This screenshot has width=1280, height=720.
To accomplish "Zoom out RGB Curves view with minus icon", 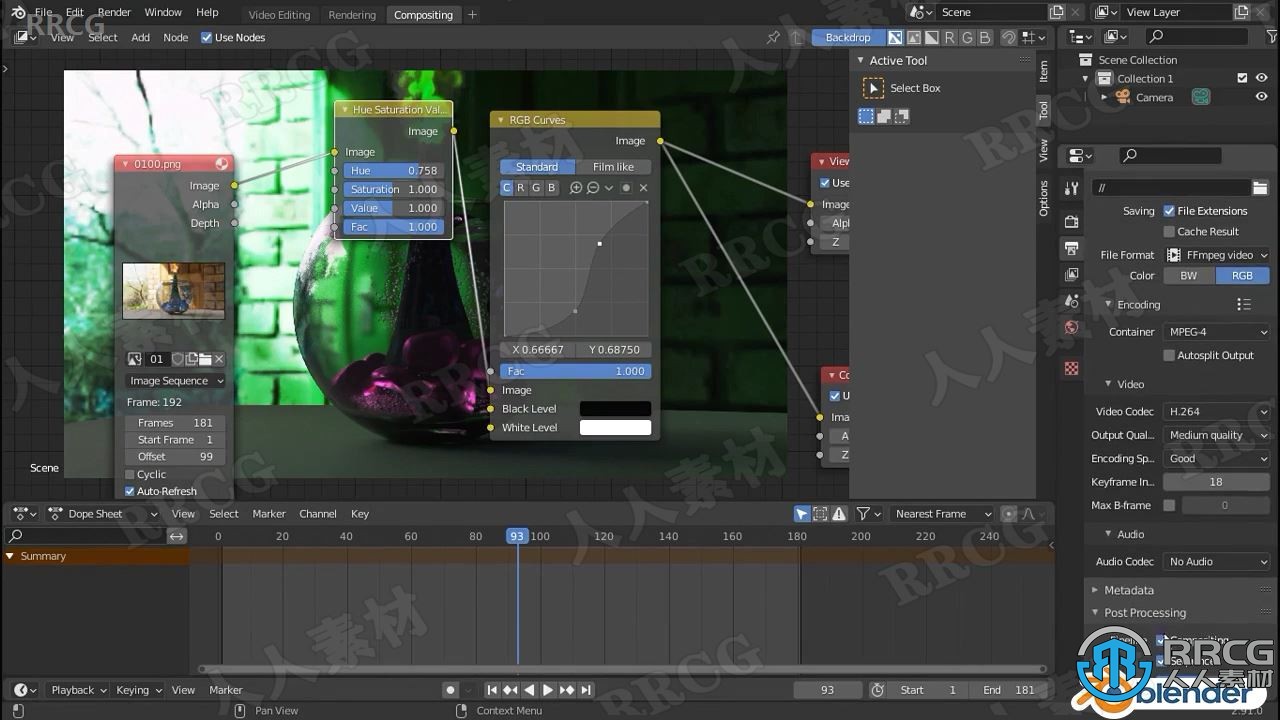I will pos(593,188).
